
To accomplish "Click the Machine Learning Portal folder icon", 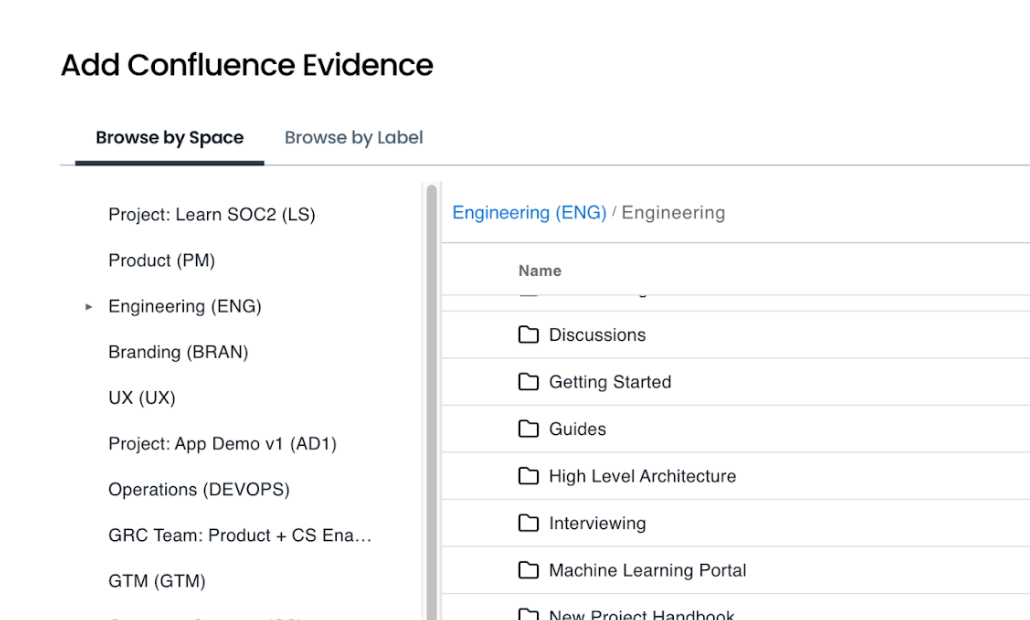I will point(528,570).
